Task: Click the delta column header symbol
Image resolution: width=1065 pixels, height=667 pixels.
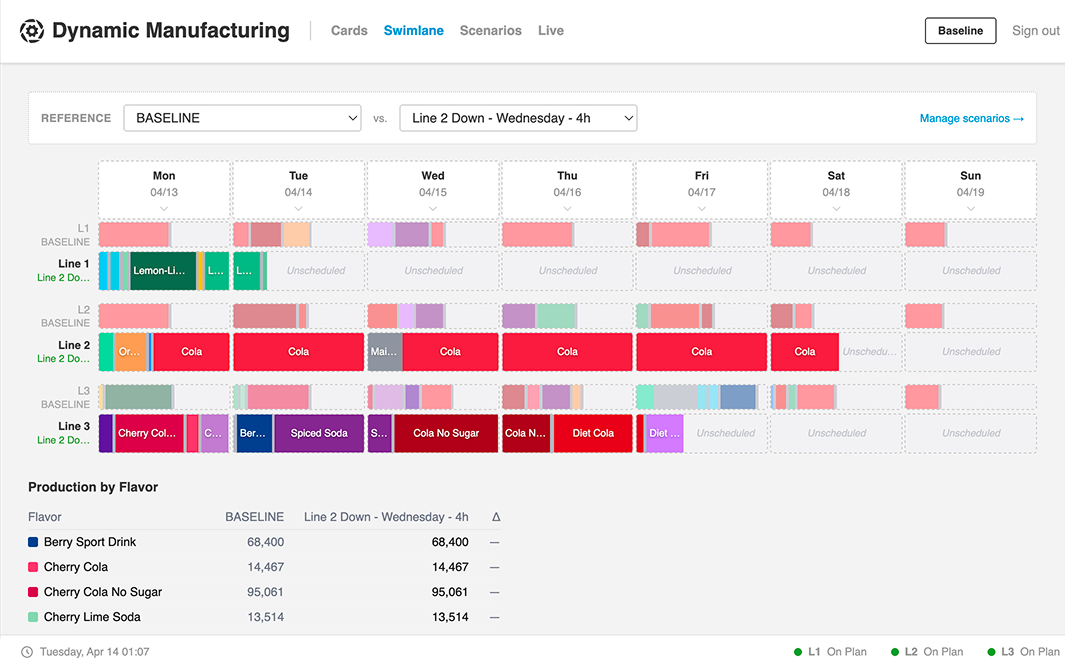Action: [x=496, y=517]
